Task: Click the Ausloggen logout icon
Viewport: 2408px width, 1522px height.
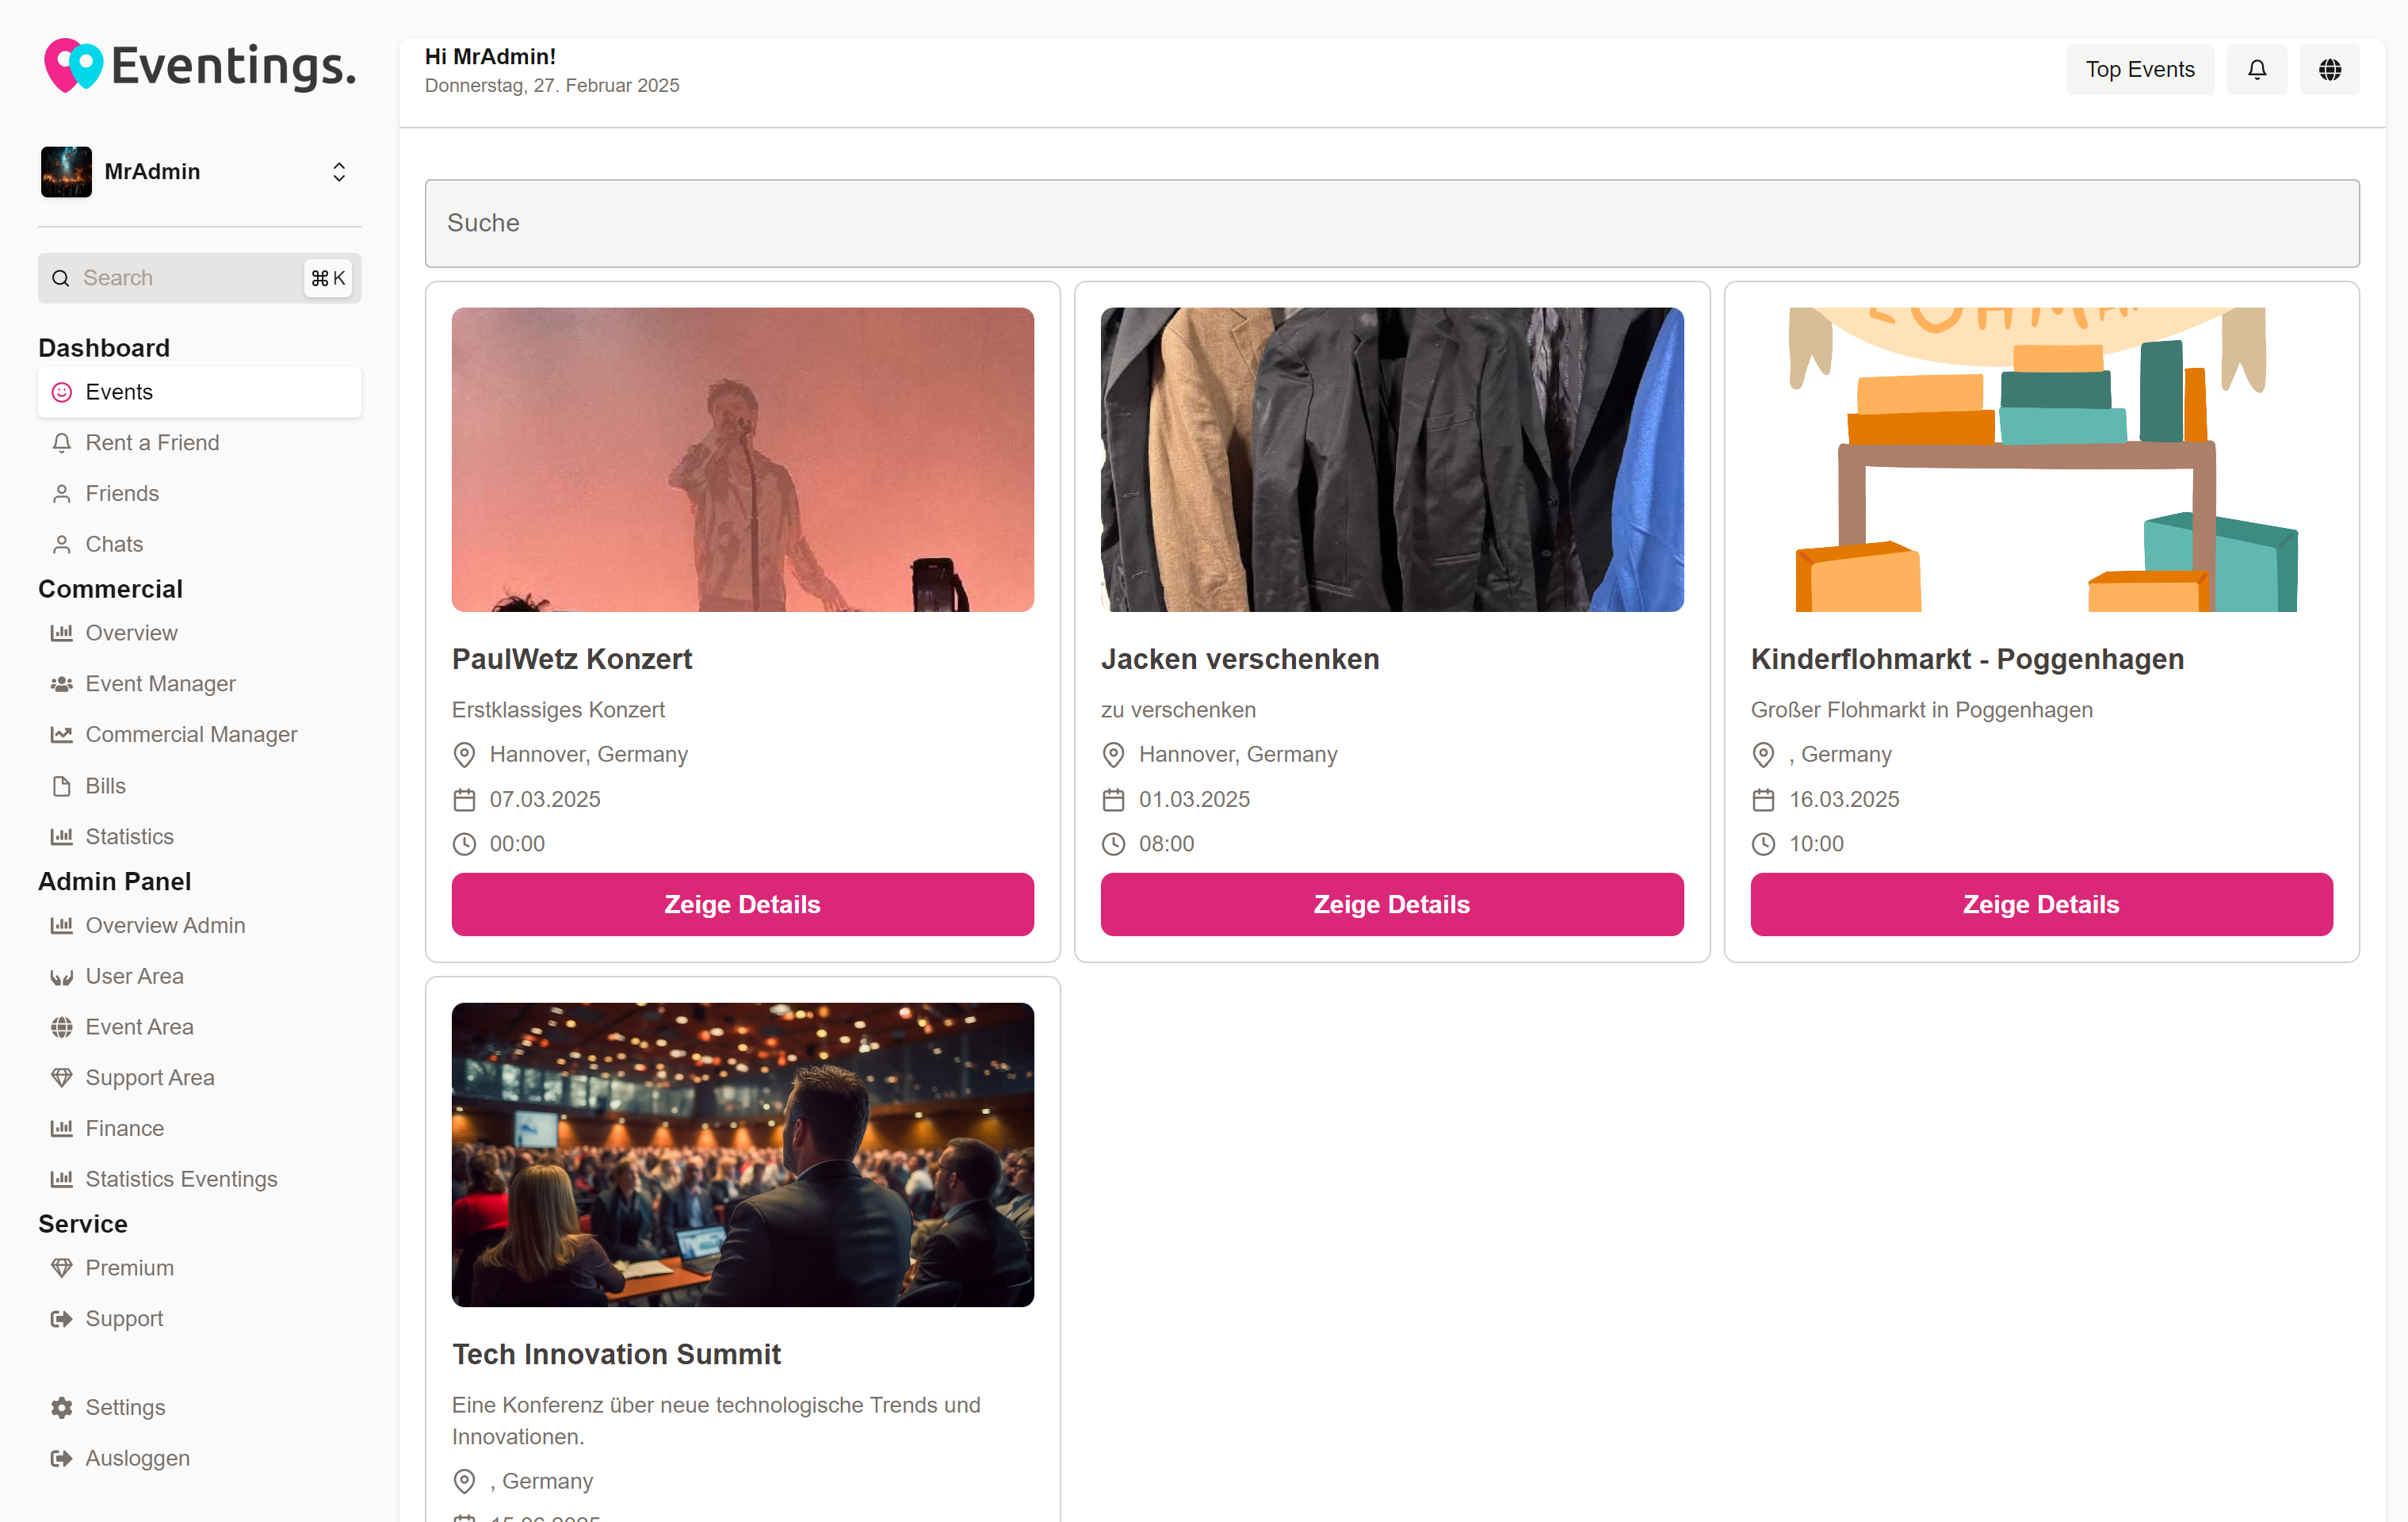Action: [62, 1458]
